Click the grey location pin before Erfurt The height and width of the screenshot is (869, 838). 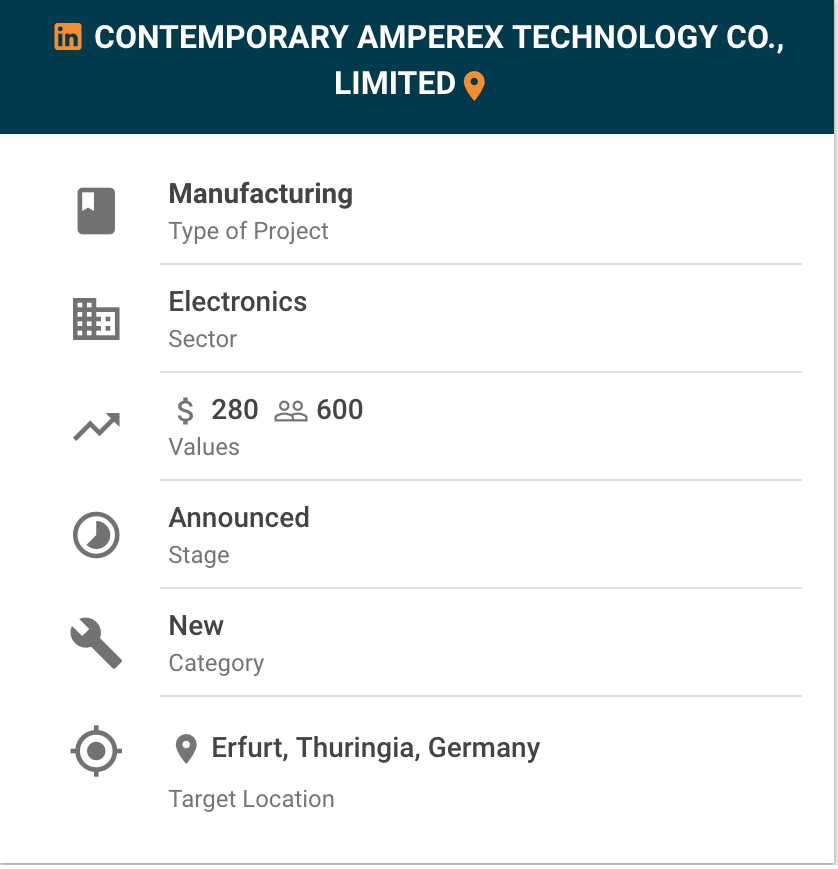pyautogui.click(x=186, y=749)
